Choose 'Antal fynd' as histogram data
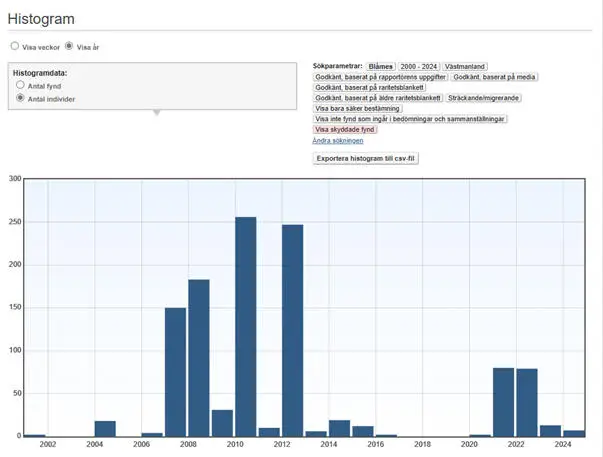This screenshot has height=457, width=603. tap(21, 86)
